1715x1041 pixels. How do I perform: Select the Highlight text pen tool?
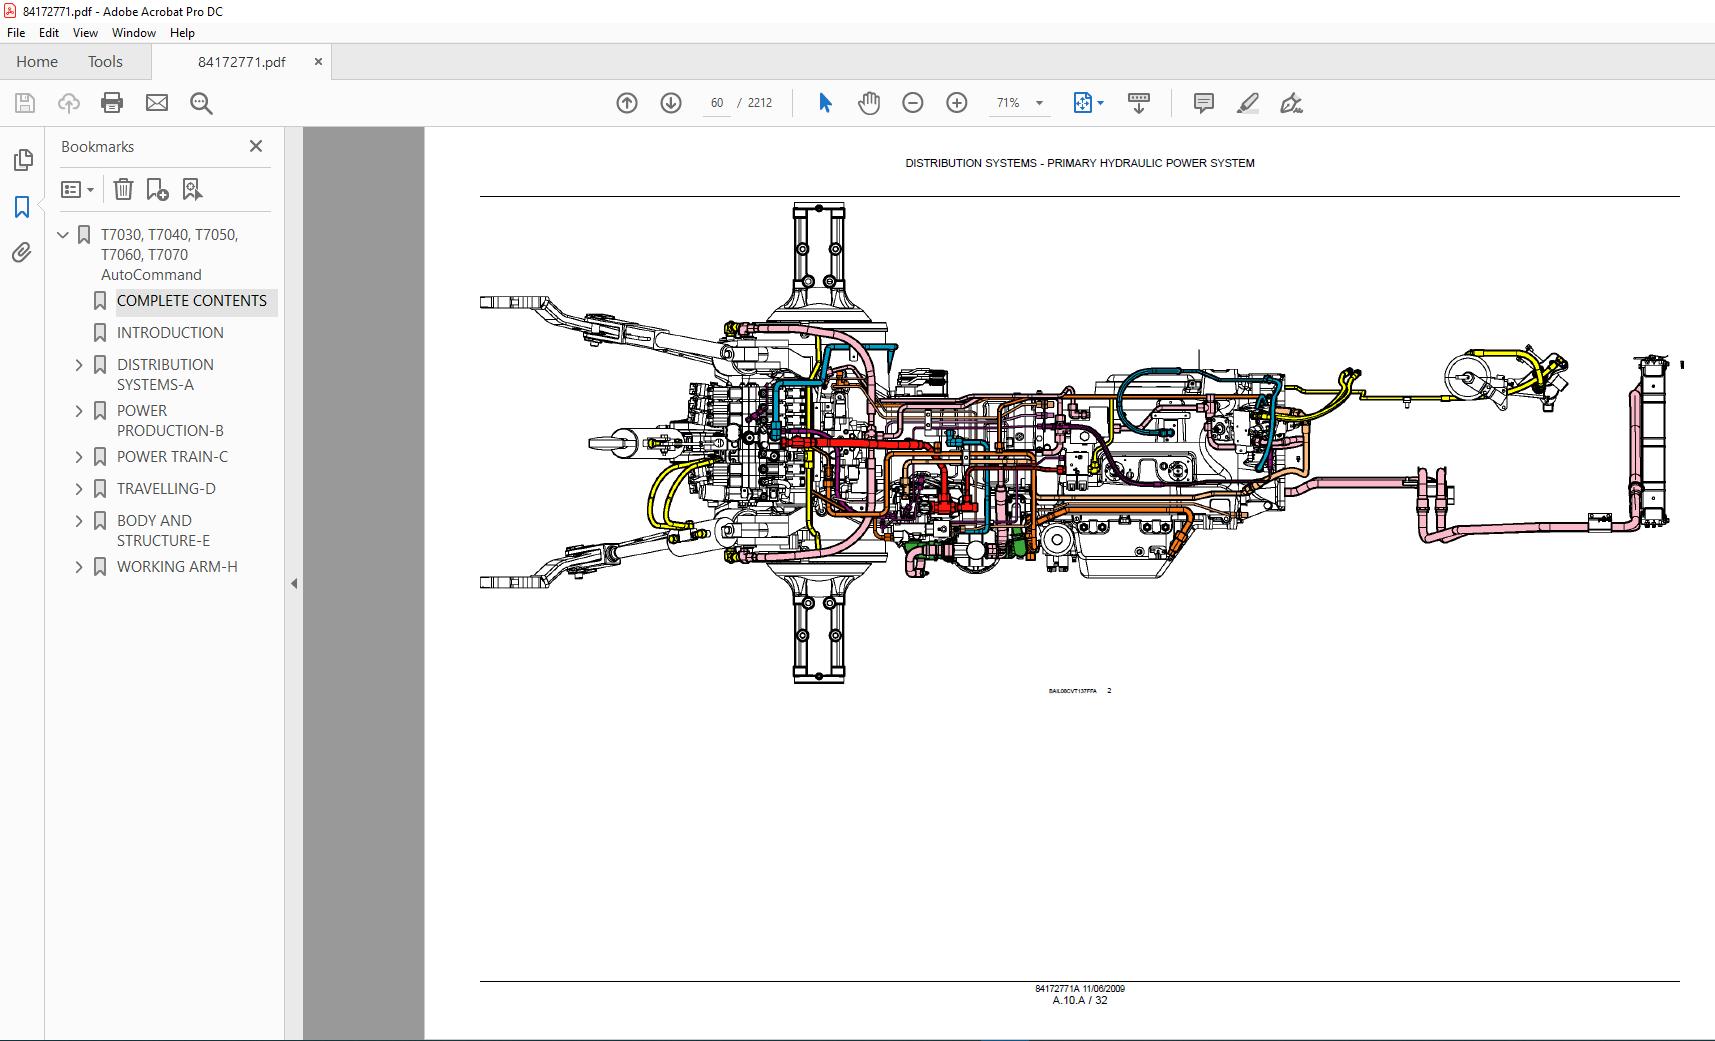(1247, 103)
